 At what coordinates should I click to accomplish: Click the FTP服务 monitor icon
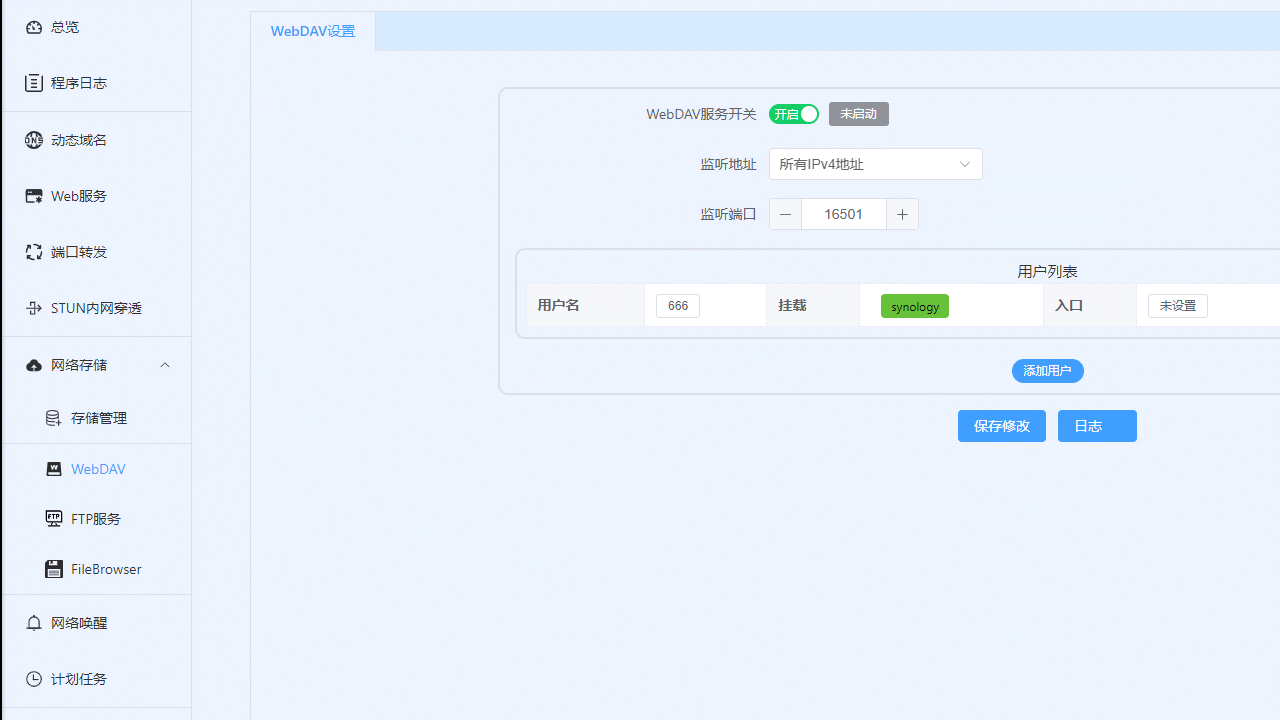(54, 519)
